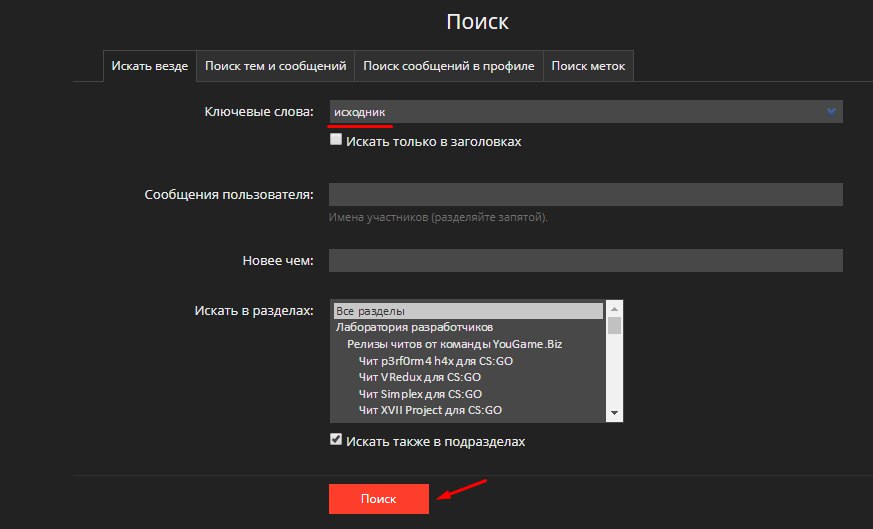Viewport: 873px width, 529px height.
Task: Enable Искать только в заголовках checkbox
Action: 336,141
